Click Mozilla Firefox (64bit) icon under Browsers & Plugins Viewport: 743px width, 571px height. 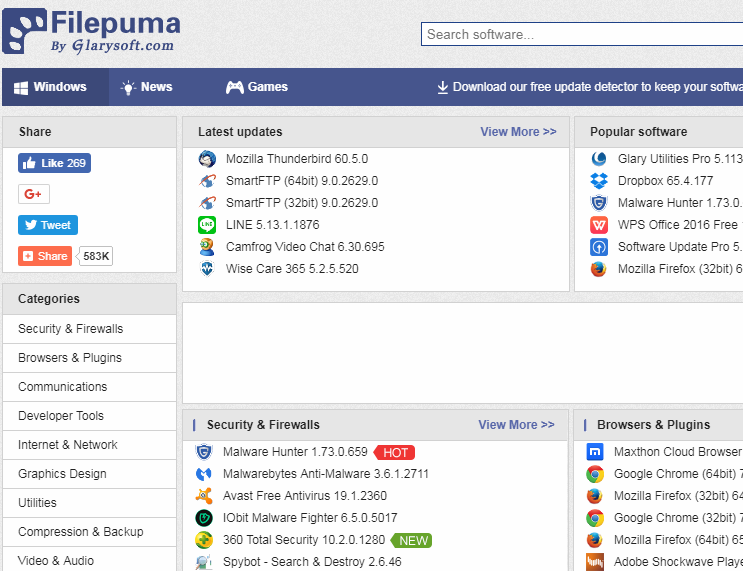click(595, 540)
